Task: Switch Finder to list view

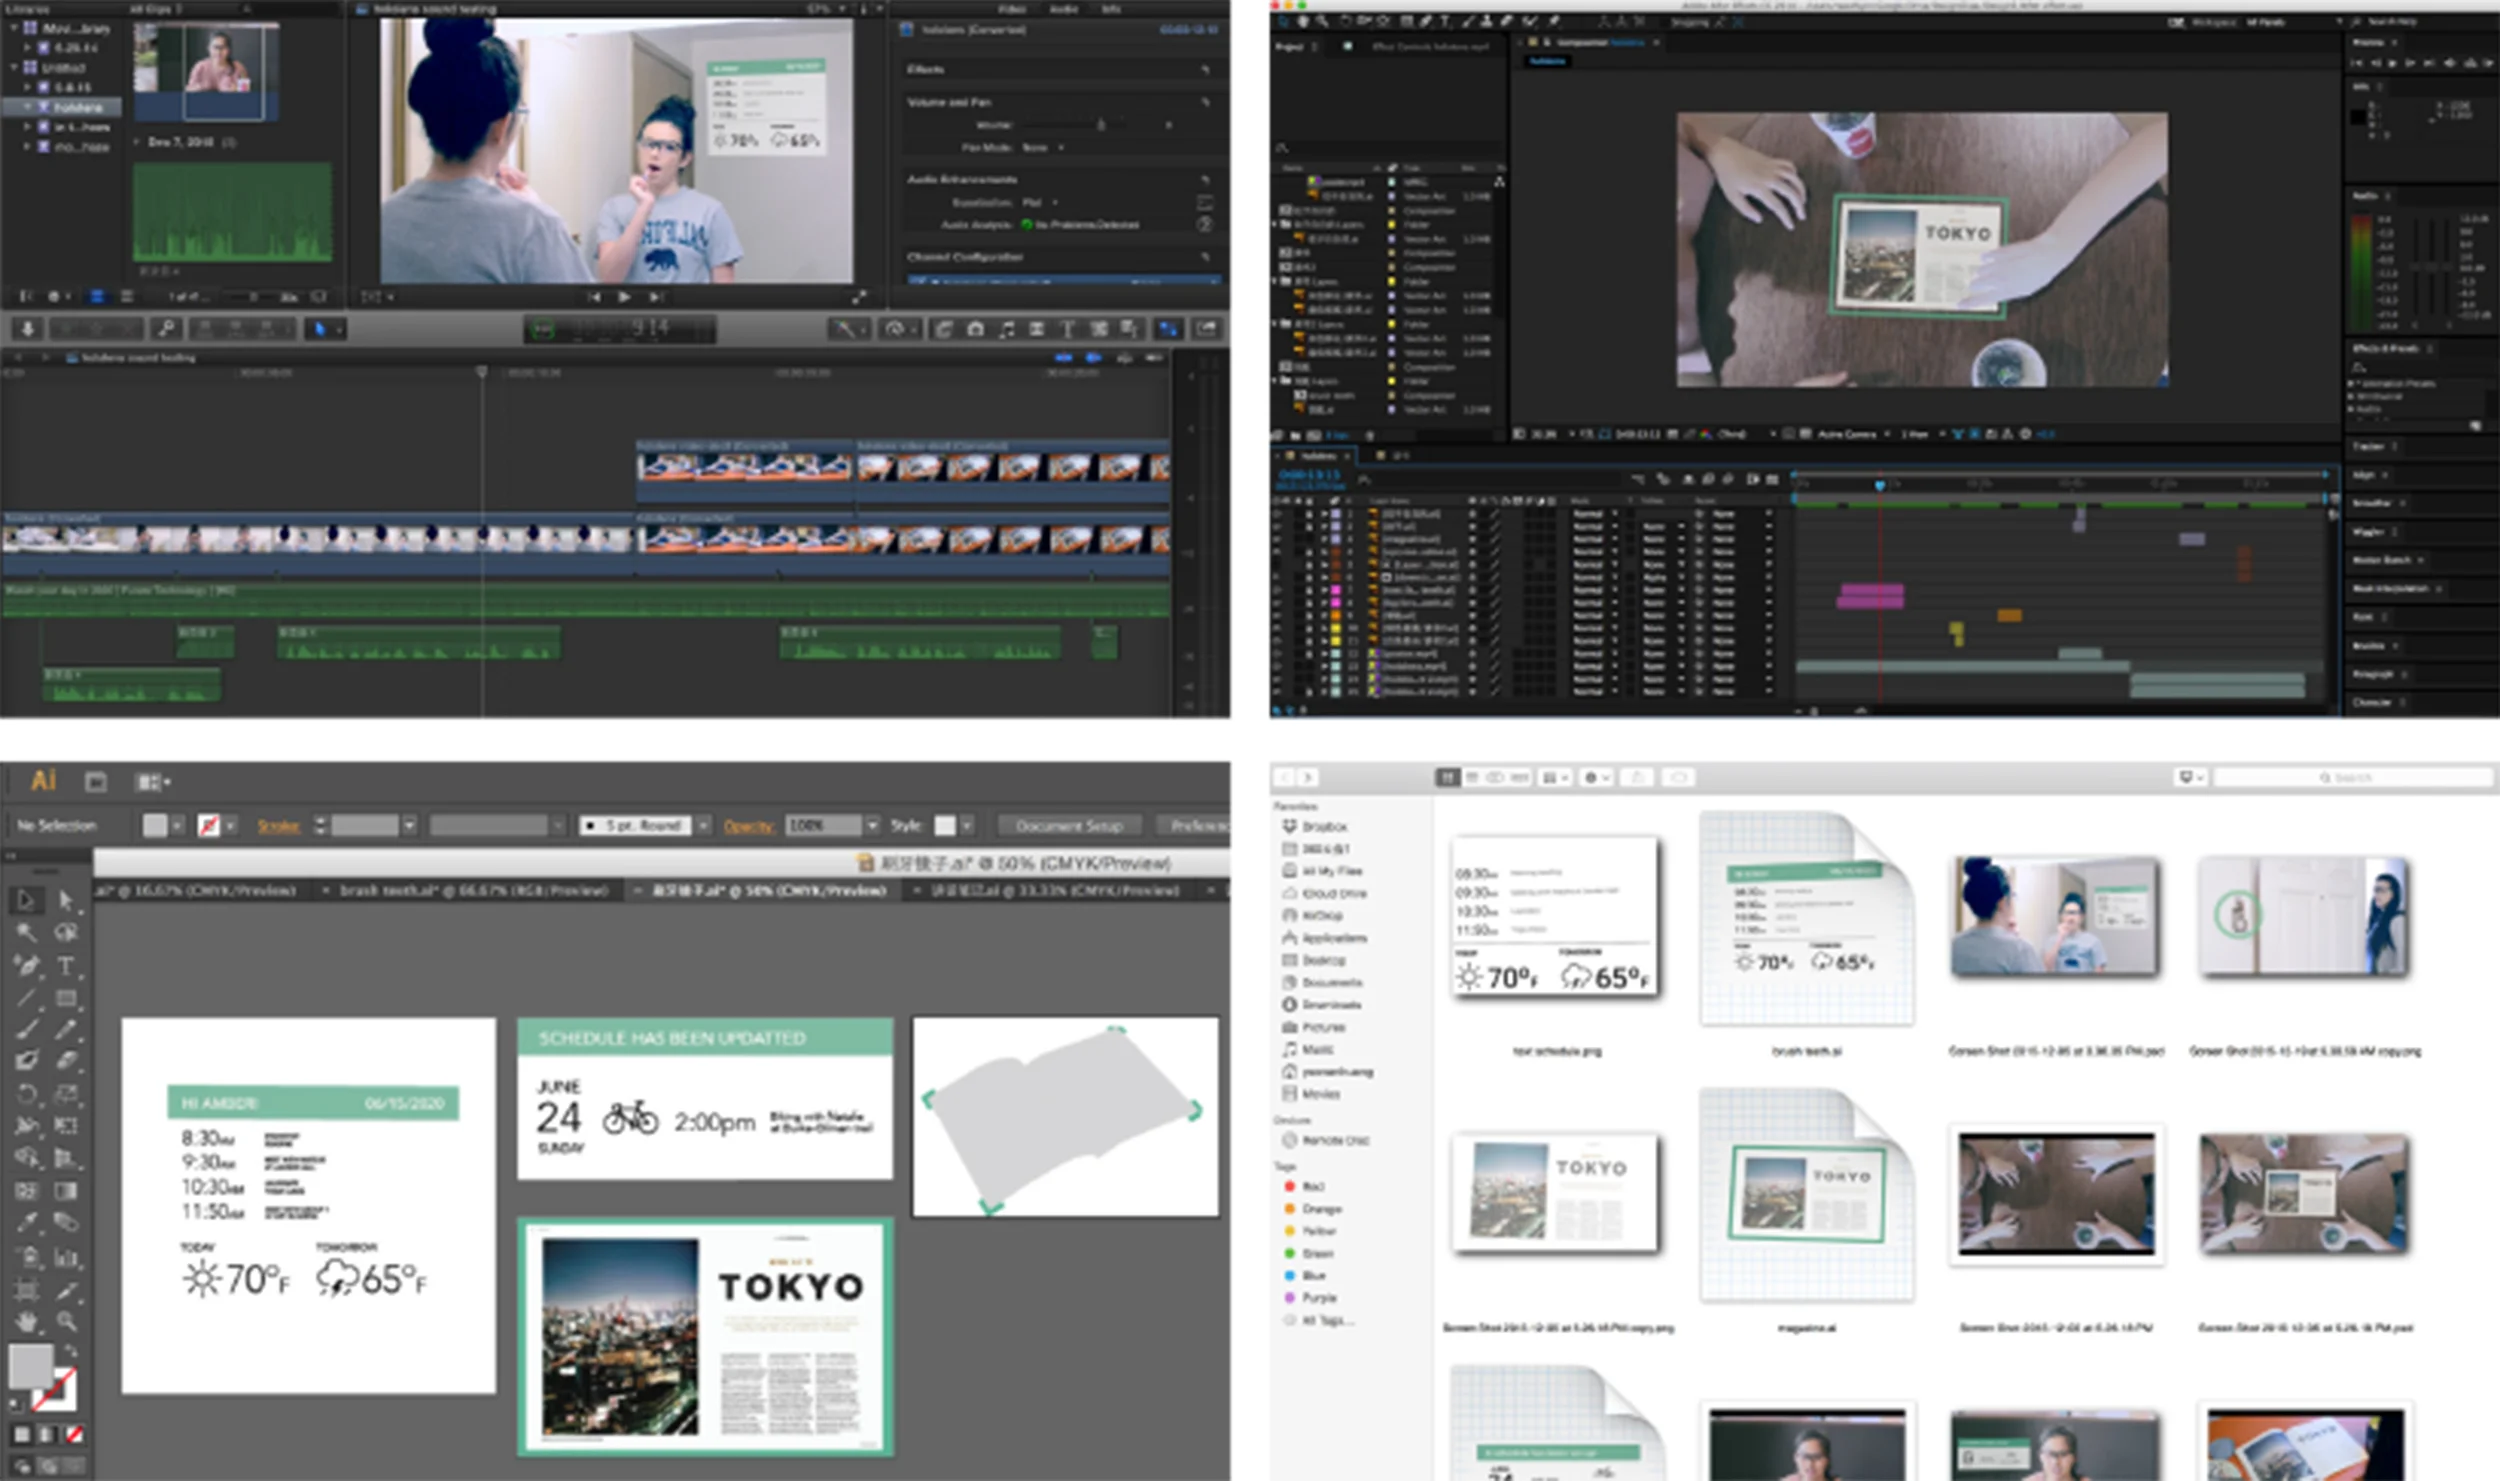Action: (x=1472, y=777)
